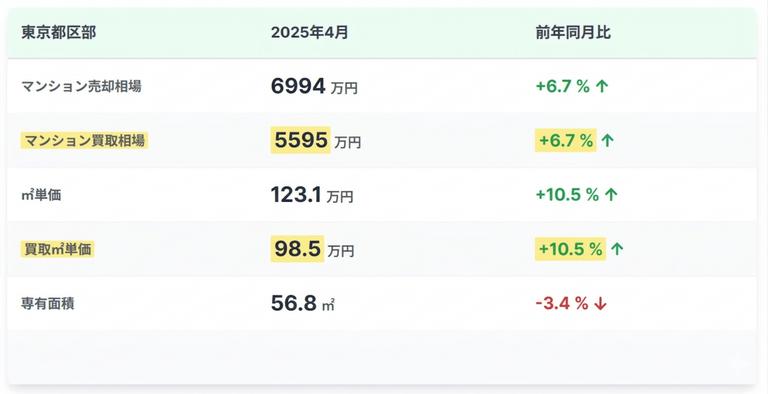
Task: Click the up arrow in マンション売却相場 row
Action: tap(602, 87)
